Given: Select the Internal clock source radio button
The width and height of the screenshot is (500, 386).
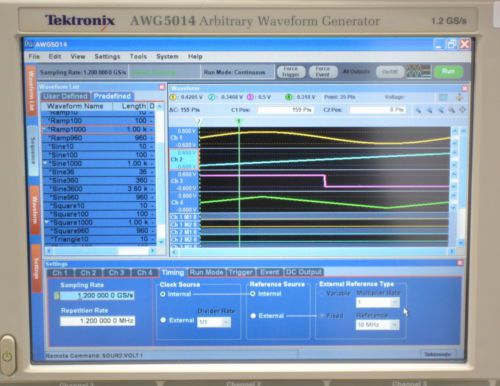Looking at the screenshot, I should coord(163,294).
